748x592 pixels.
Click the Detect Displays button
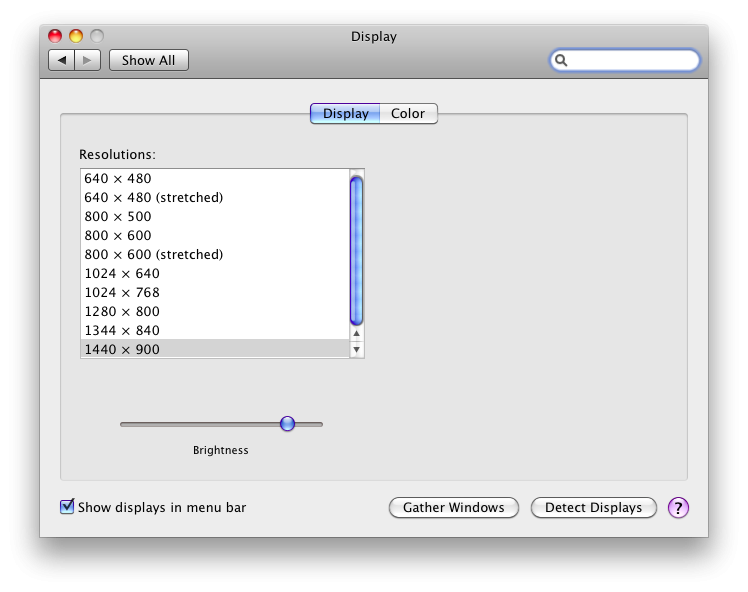coord(593,508)
